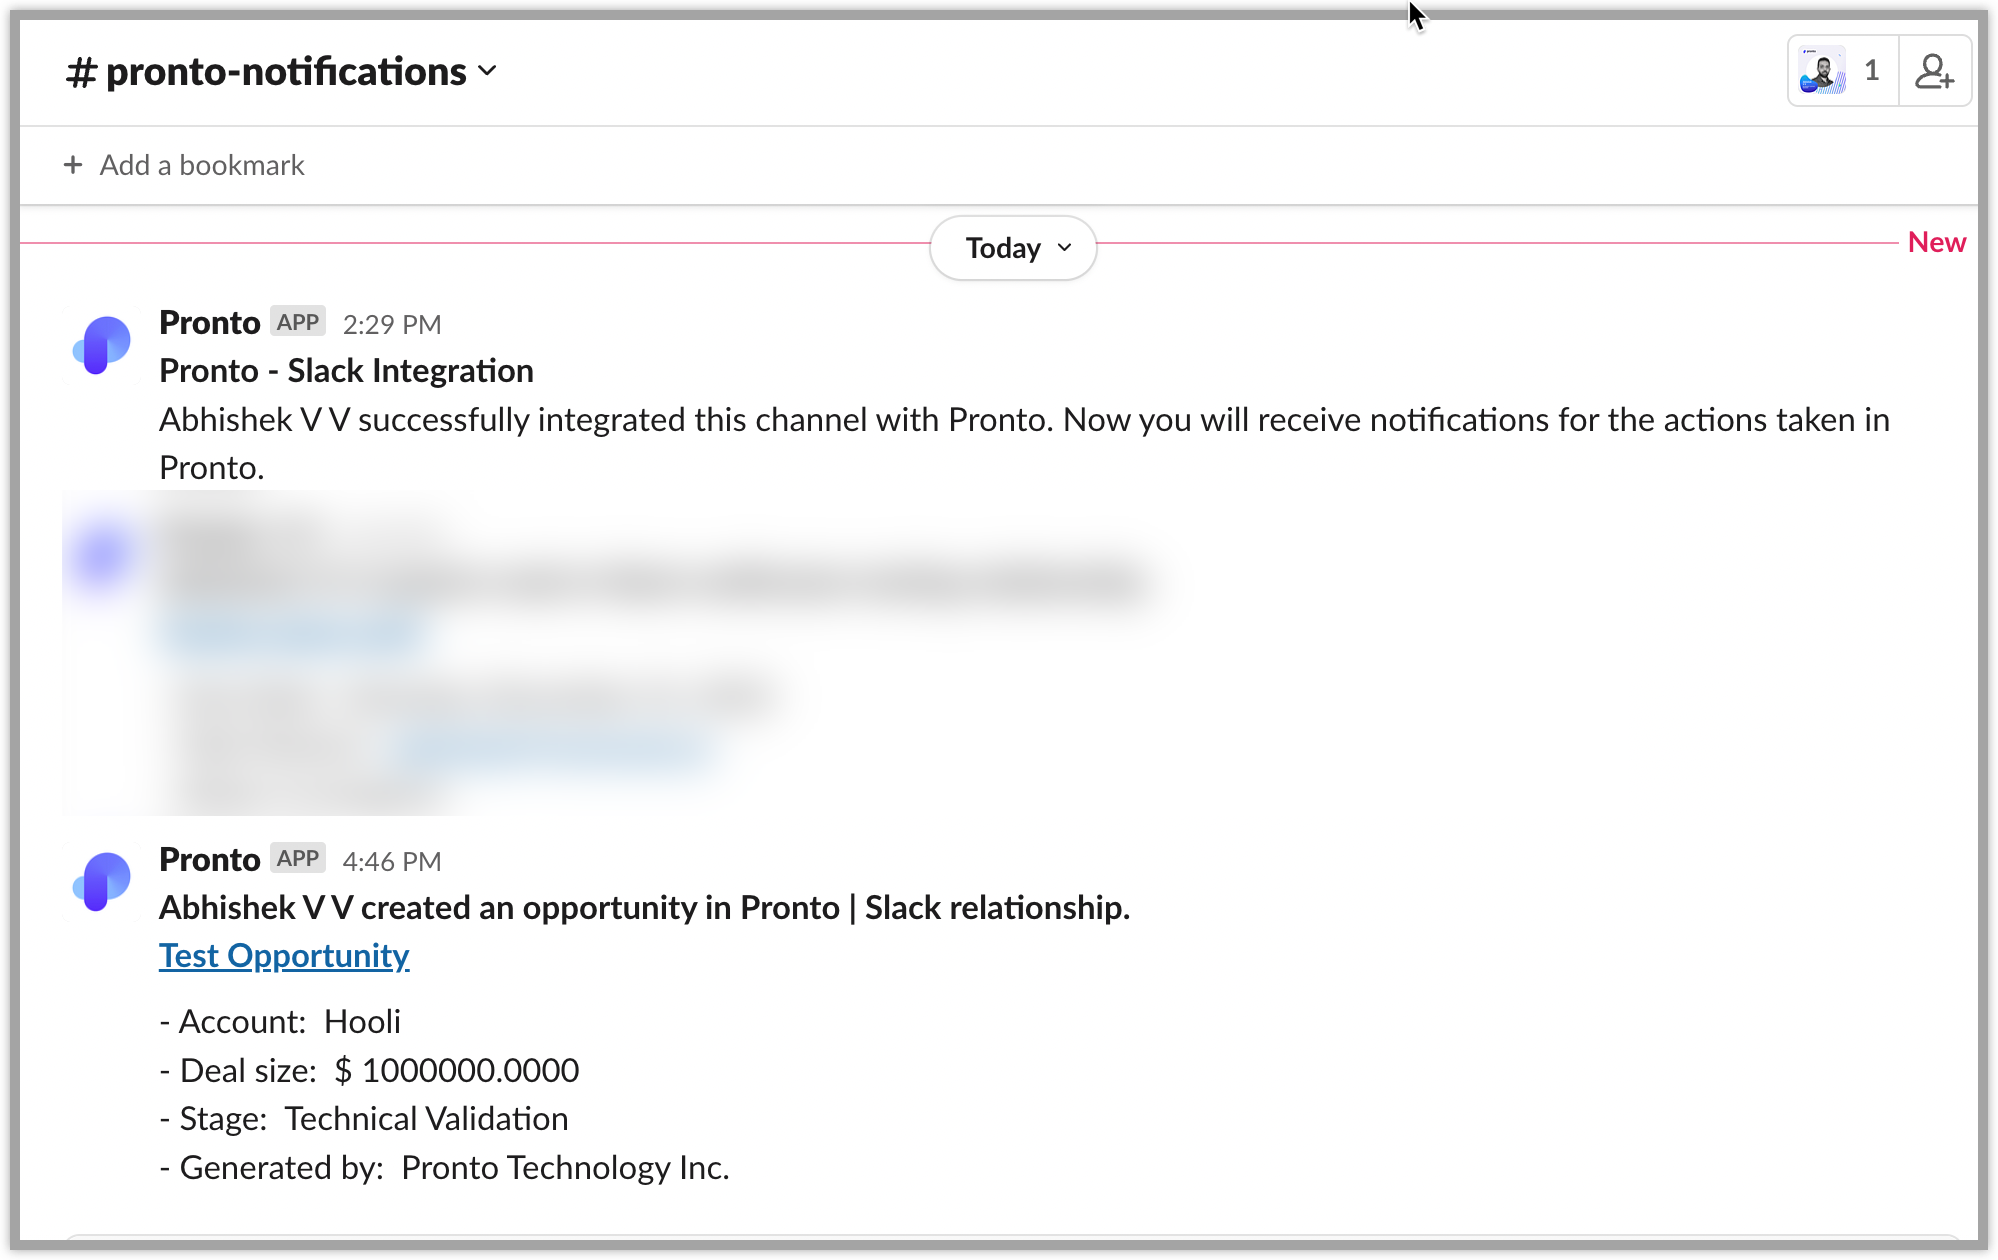Click the 2:29 PM message timestamp
Screen dimensions: 1998x1260
pos(392,324)
